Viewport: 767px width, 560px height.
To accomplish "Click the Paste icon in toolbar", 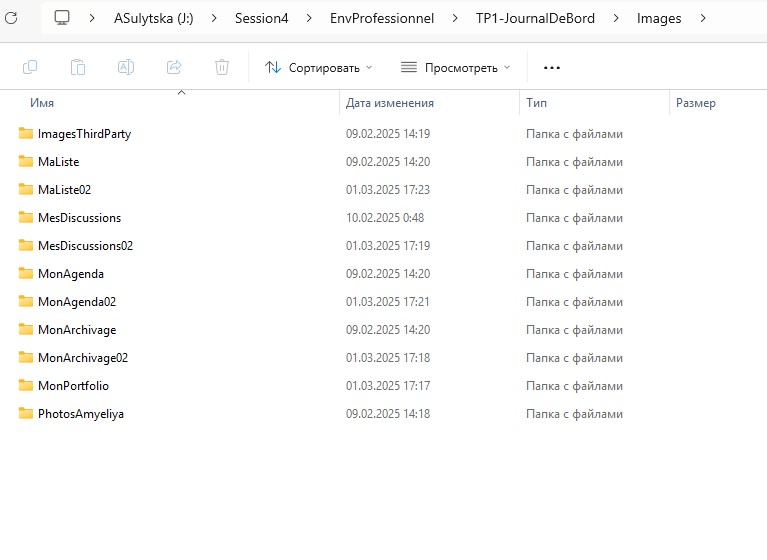I will [78, 67].
